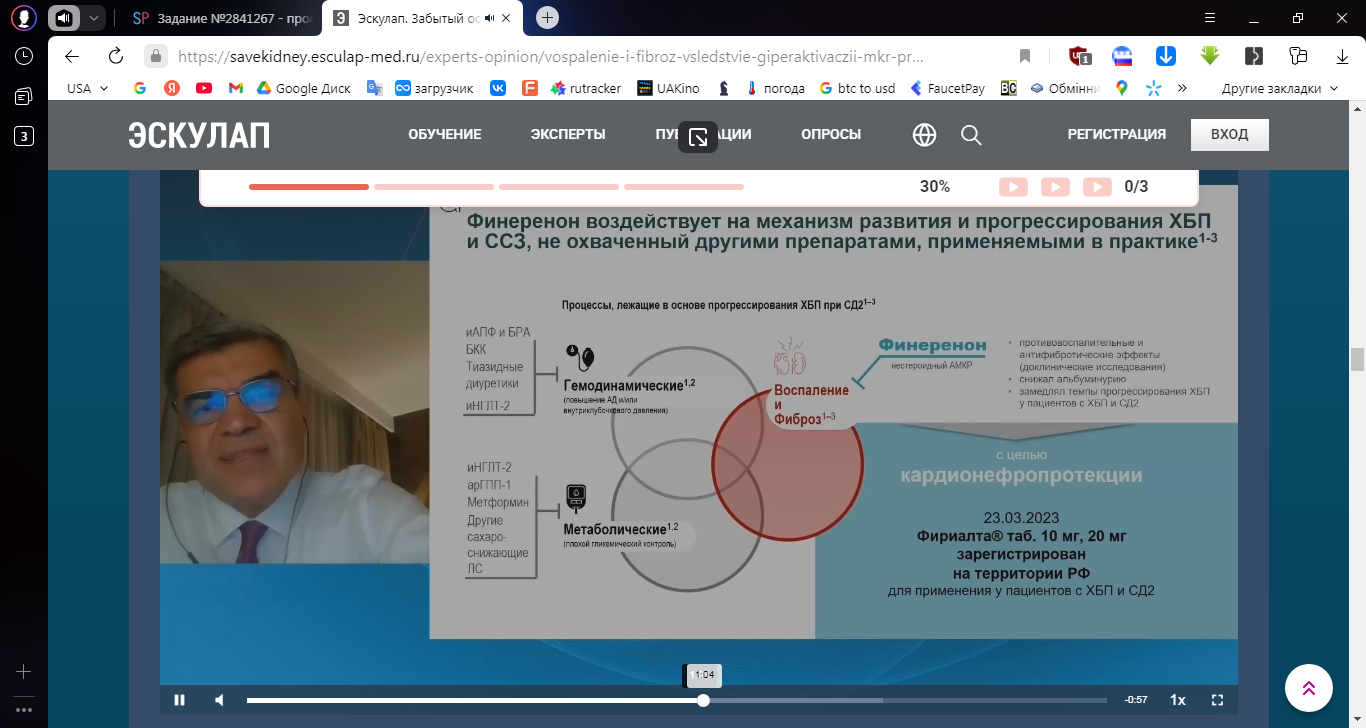The width and height of the screenshot is (1366, 728).
Task: Enter fullscreen video mode
Action: (1217, 700)
